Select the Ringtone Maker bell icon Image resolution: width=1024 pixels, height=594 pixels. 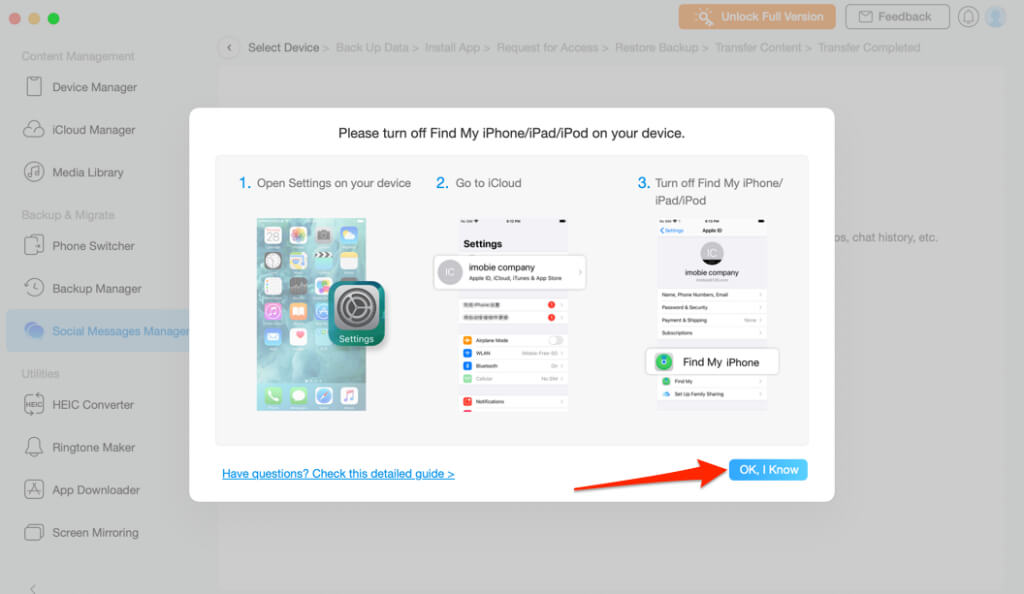click(x=33, y=447)
